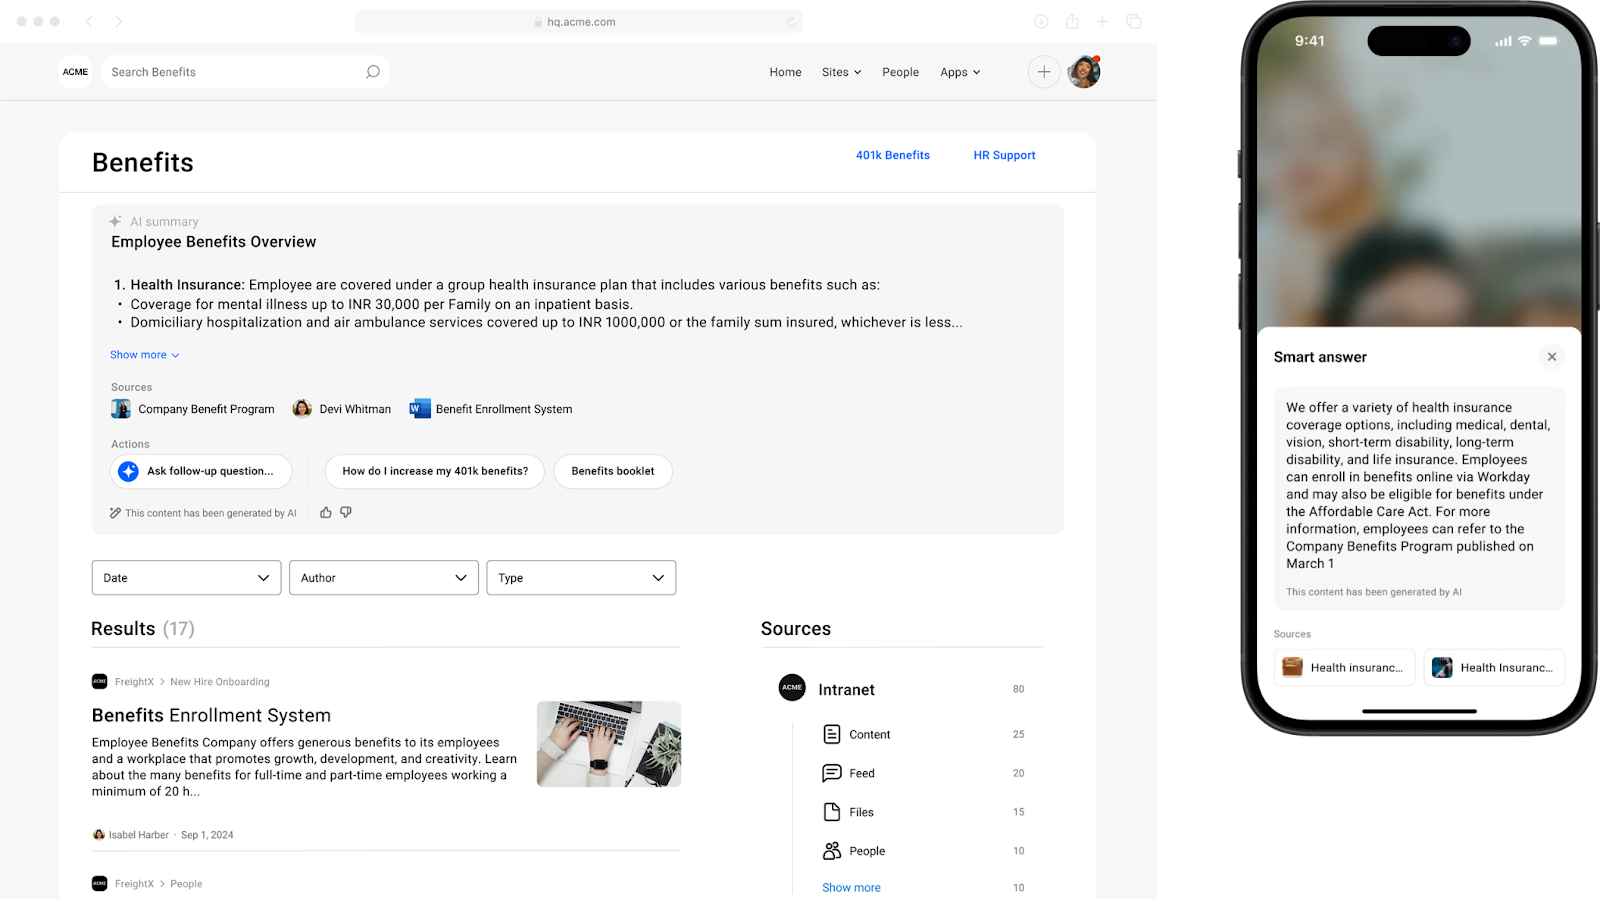Click the plus create button in header
This screenshot has height=899, width=1600.
click(1043, 72)
